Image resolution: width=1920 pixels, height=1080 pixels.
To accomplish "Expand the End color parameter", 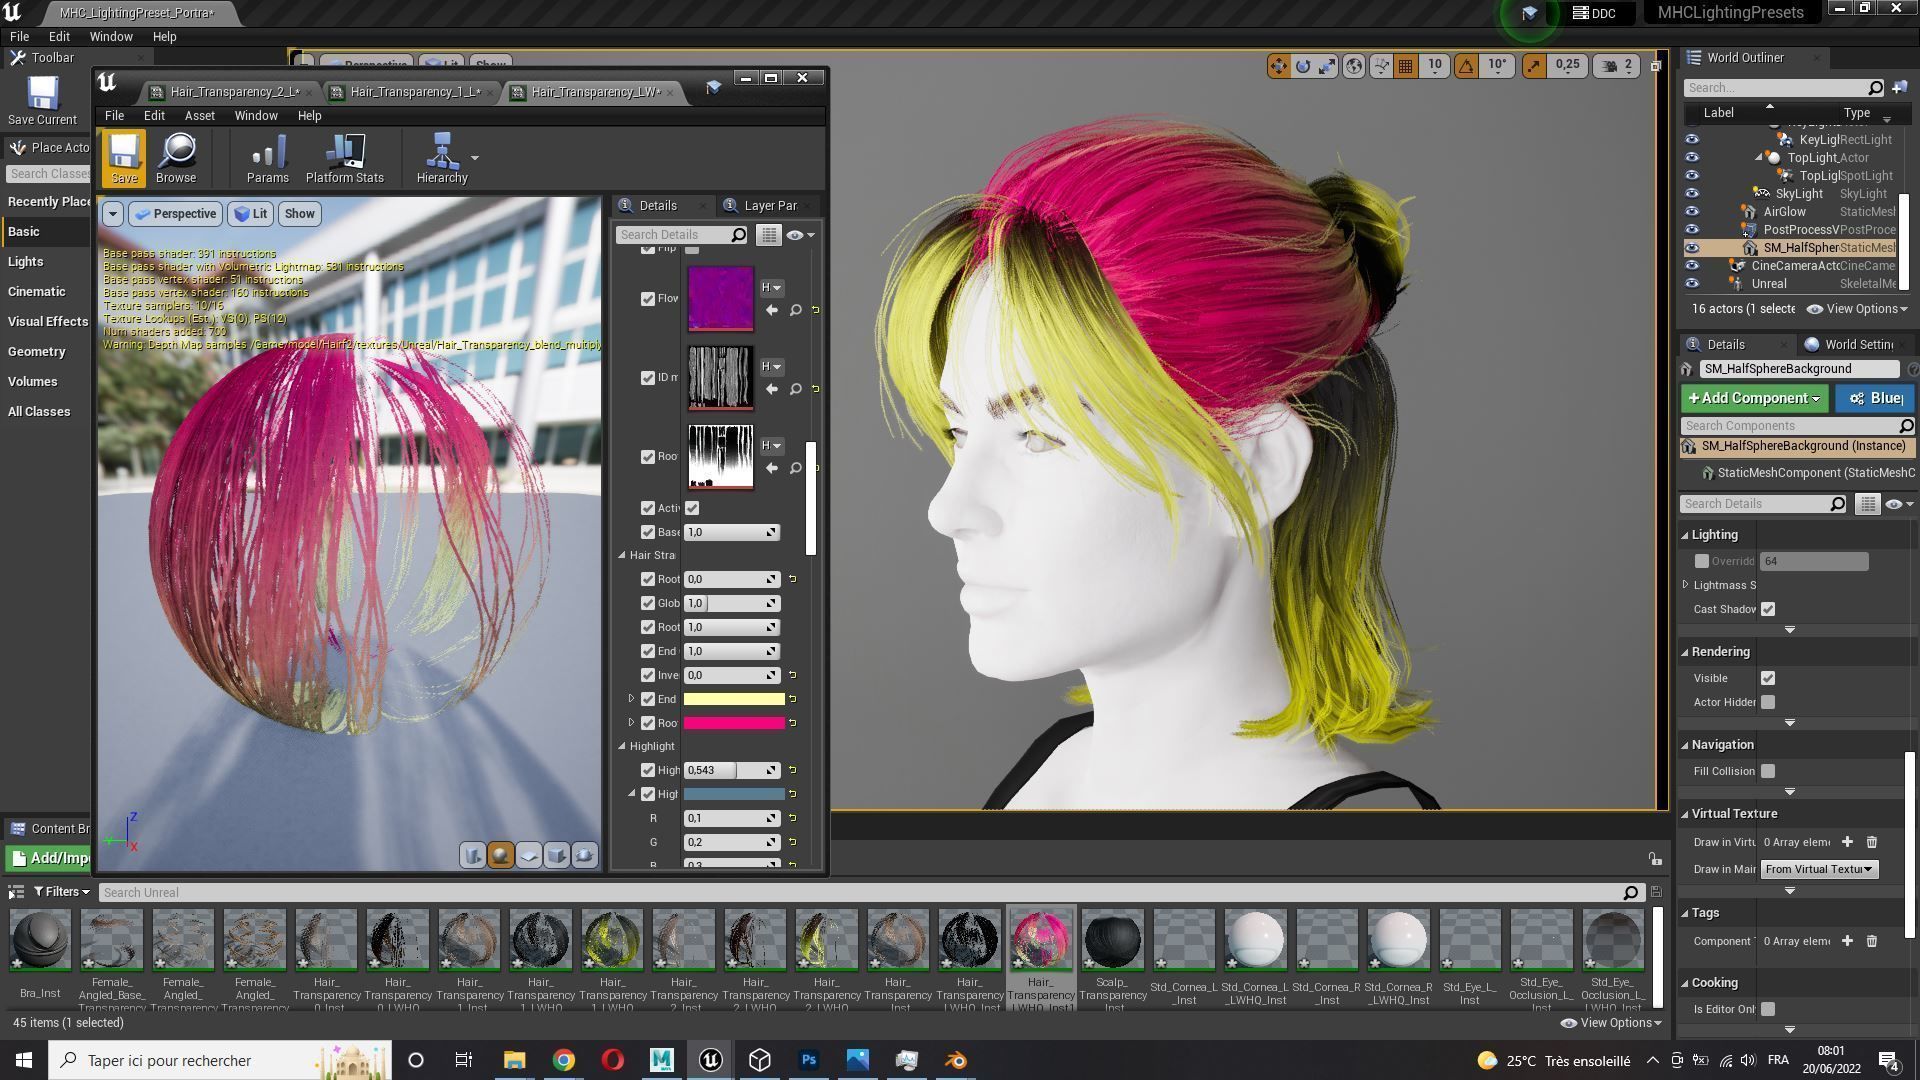I will point(631,700).
